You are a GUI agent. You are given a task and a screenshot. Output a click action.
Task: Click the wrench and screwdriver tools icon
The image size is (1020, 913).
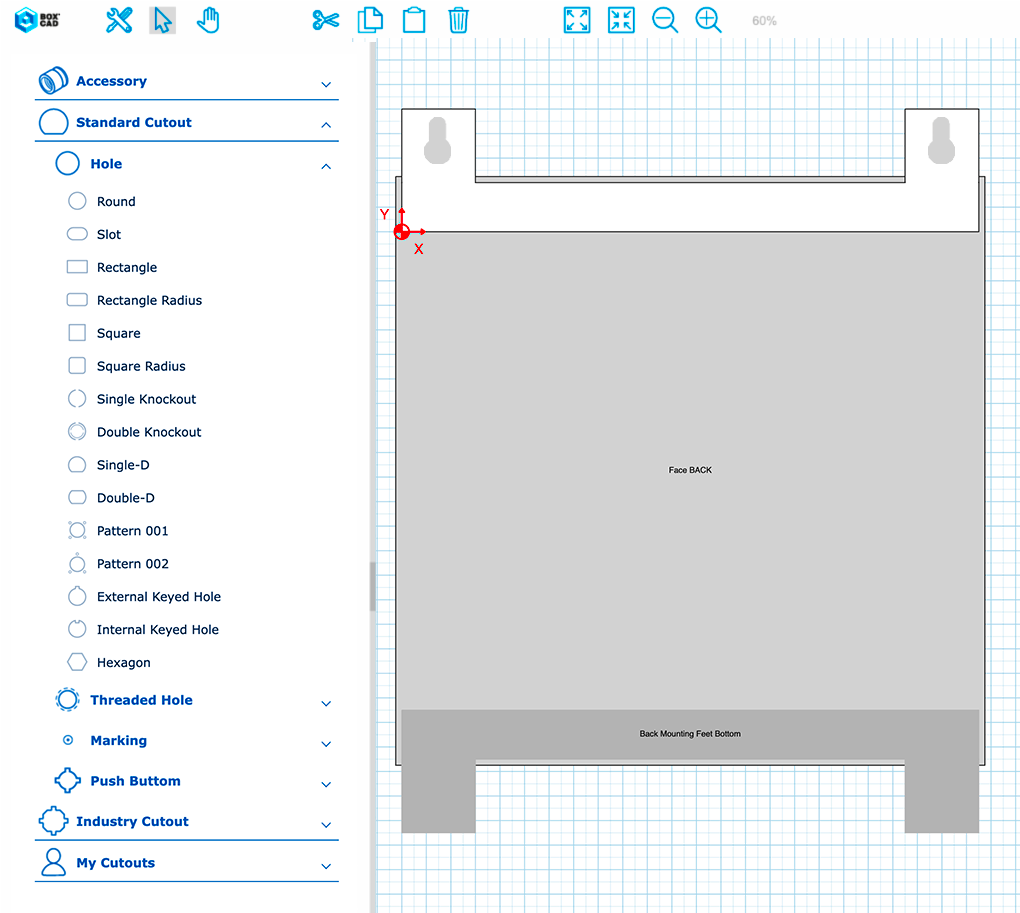[119, 20]
